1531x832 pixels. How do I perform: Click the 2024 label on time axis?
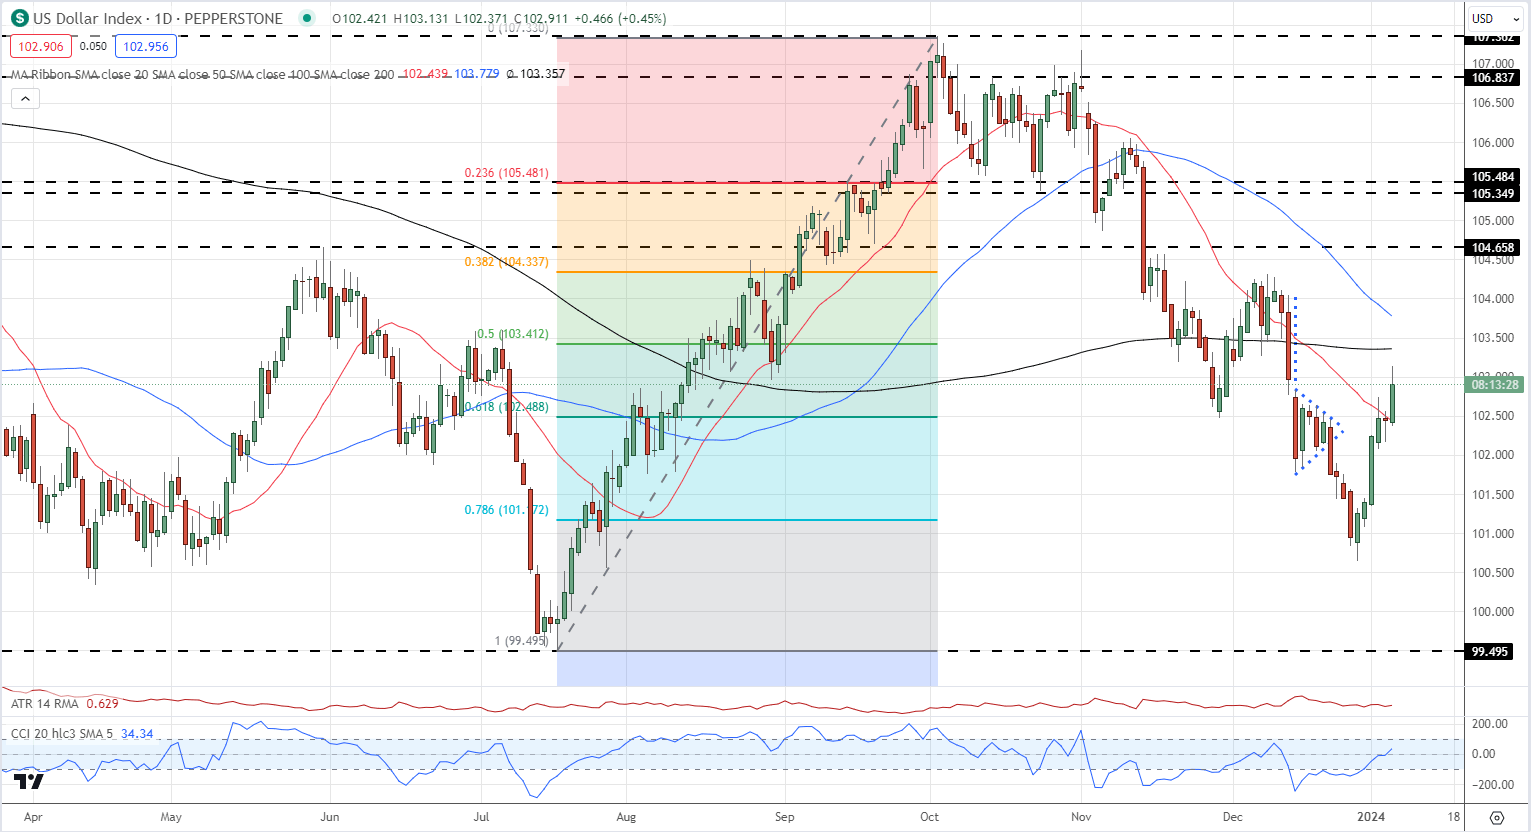tap(1372, 817)
